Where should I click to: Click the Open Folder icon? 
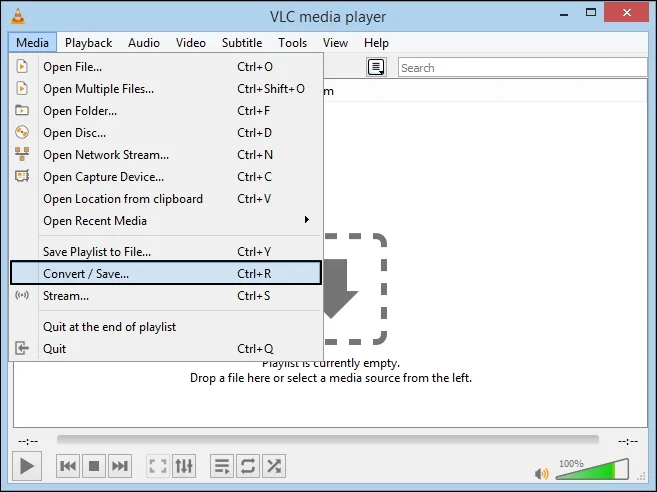pyautogui.click(x=22, y=110)
